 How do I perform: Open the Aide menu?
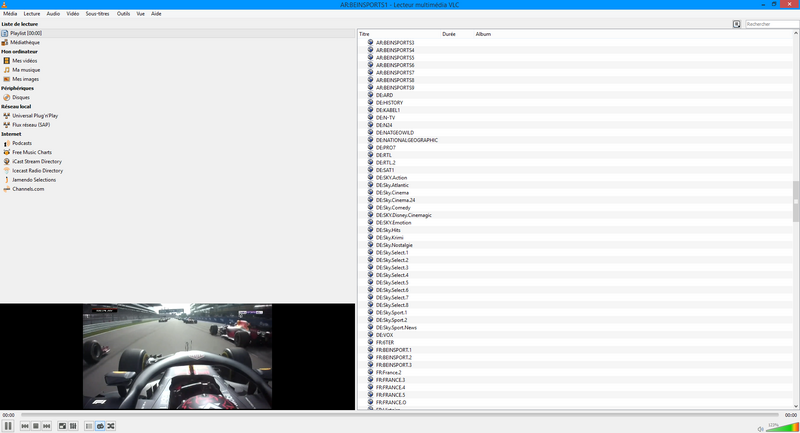click(x=156, y=14)
